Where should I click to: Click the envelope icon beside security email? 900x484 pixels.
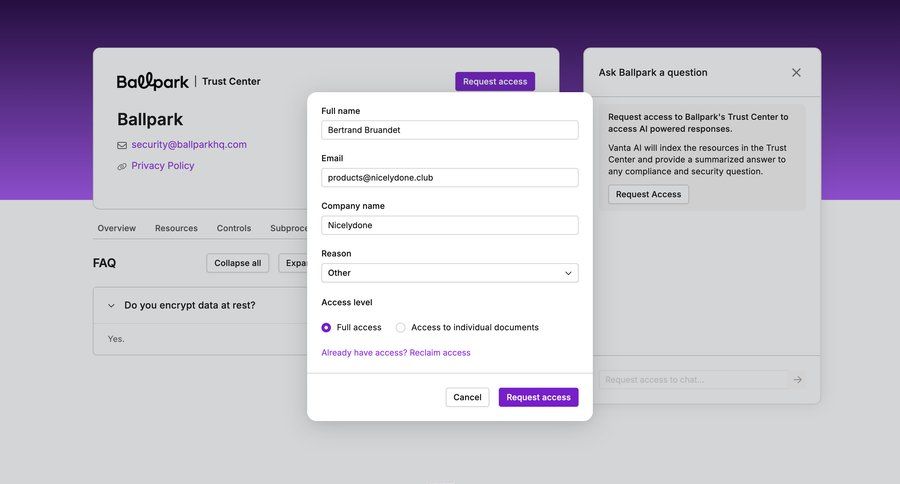click(122, 145)
